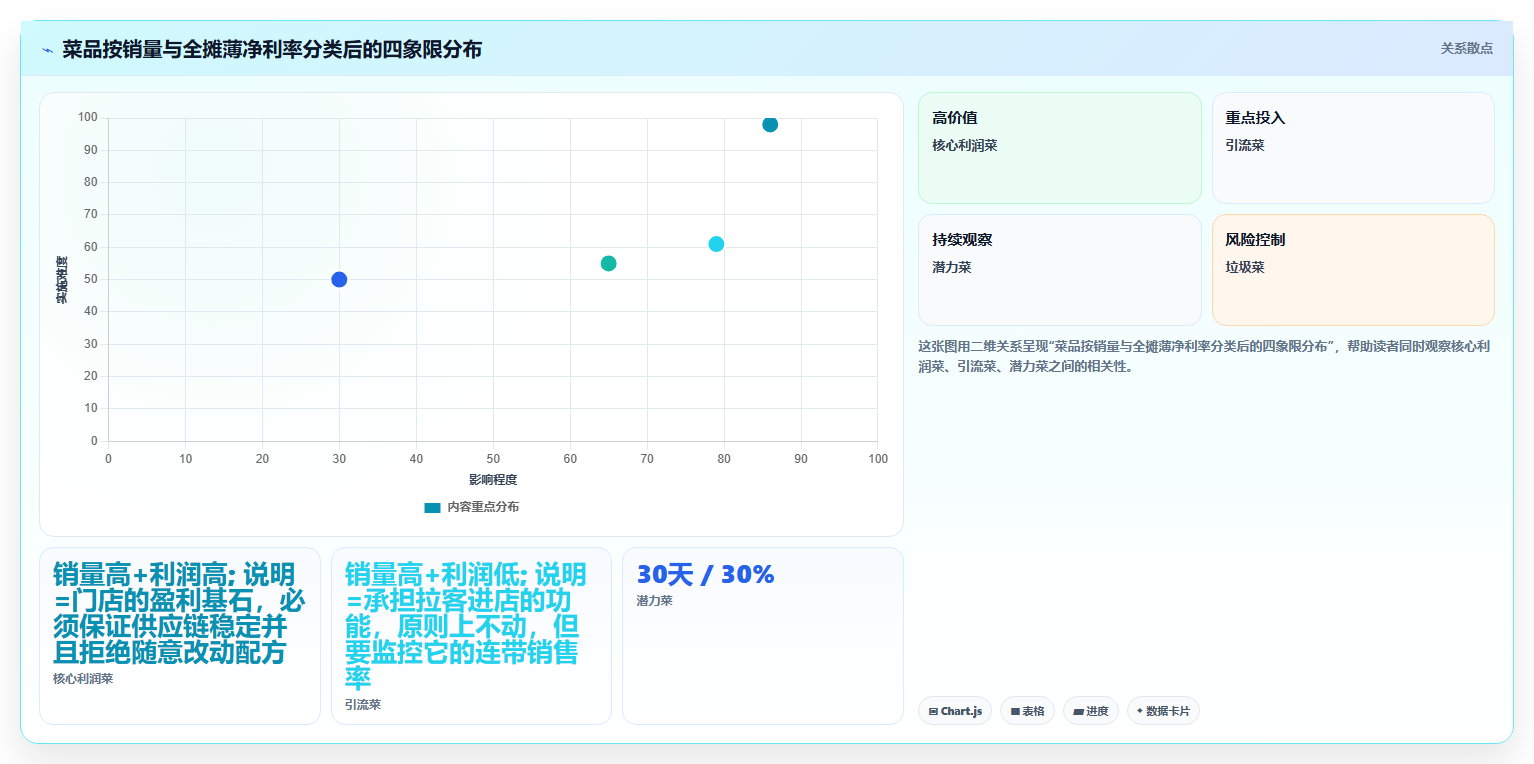This screenshot has width=1534, height=764.
Task: Click the 关系散点 label in header
Action: [1466, 48]
